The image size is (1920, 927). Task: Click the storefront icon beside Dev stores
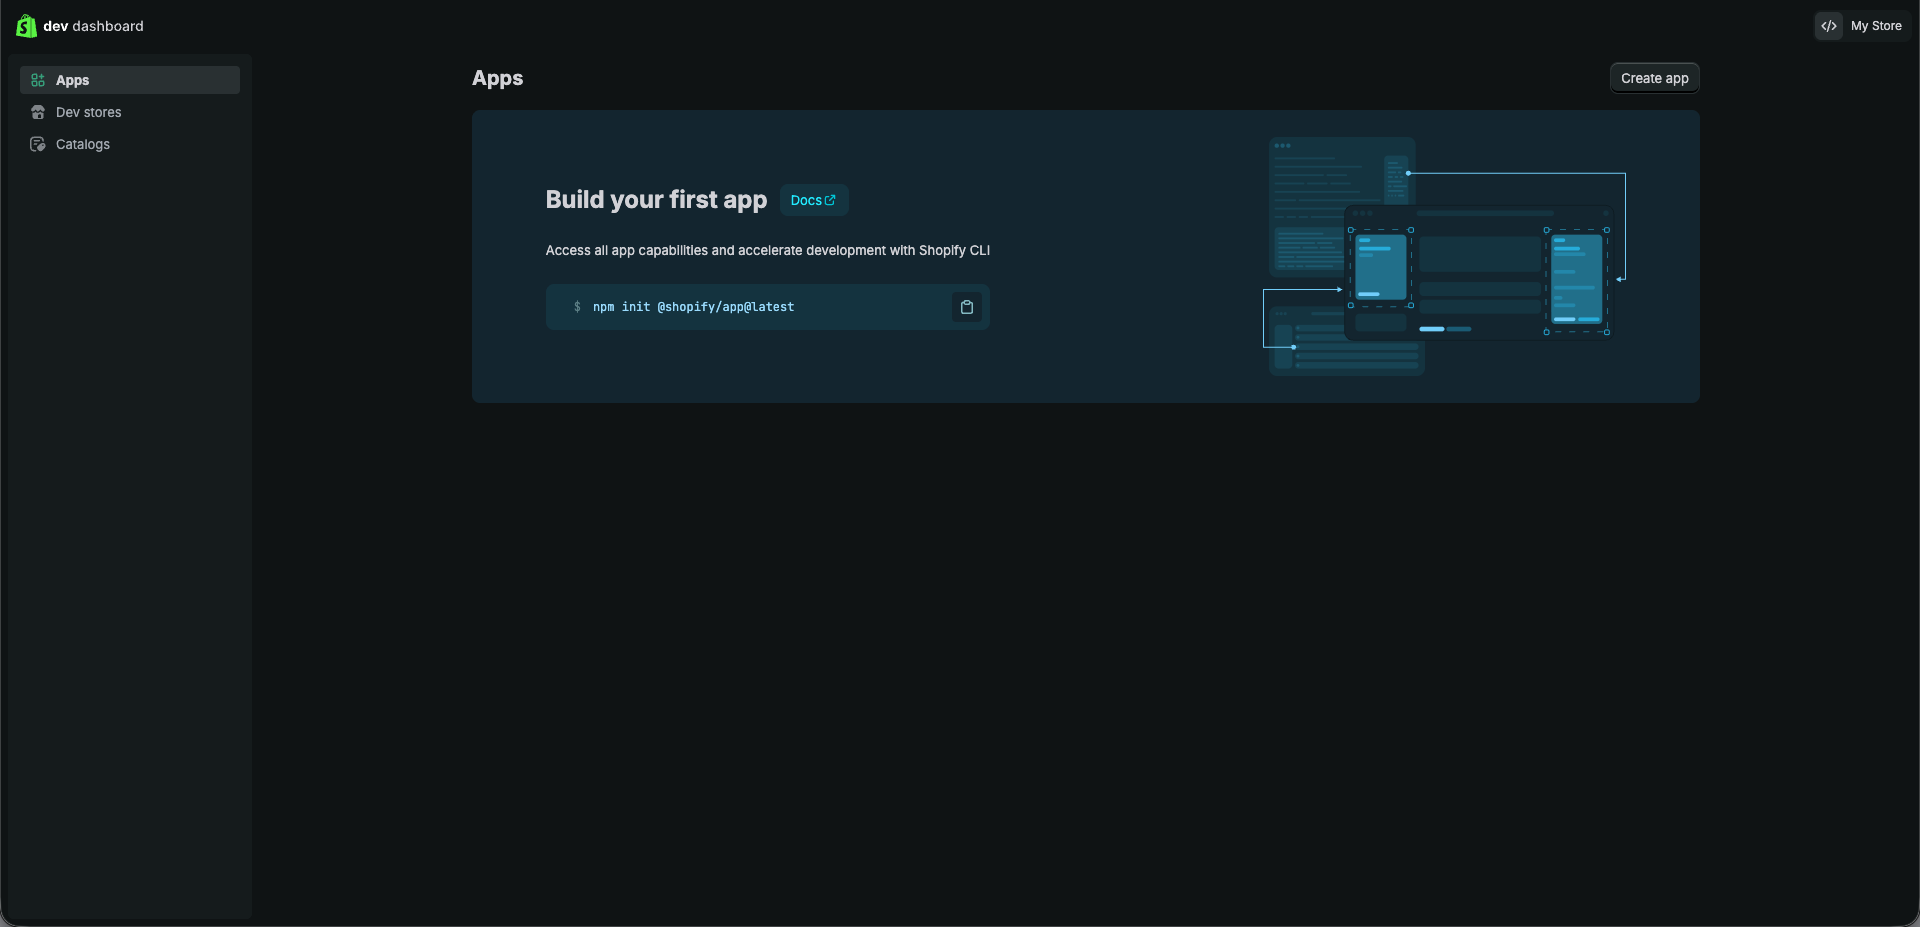38,112
